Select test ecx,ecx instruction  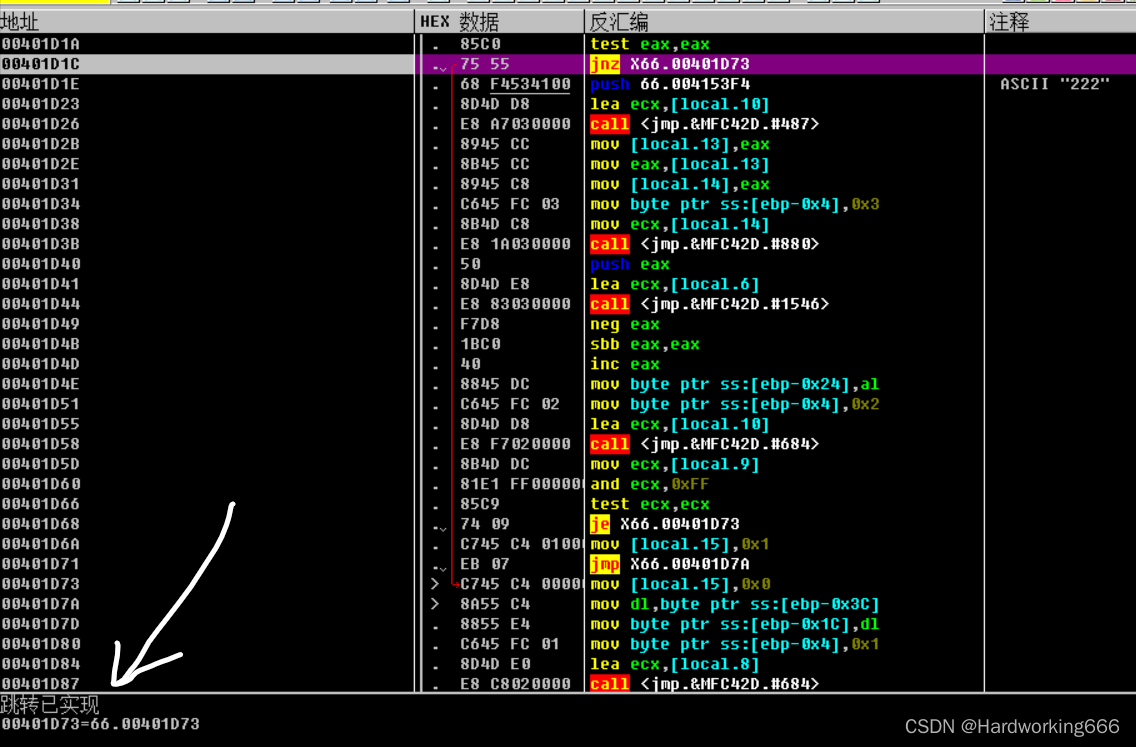click(x=650, y=504)
